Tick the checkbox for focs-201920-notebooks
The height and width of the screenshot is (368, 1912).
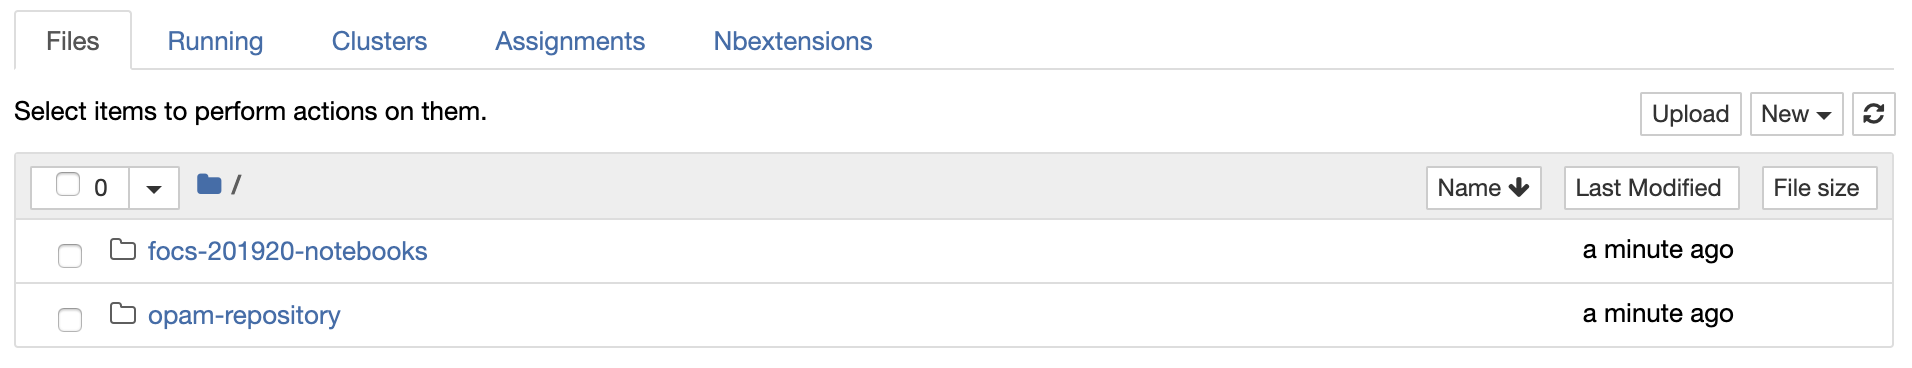point(70,256)
